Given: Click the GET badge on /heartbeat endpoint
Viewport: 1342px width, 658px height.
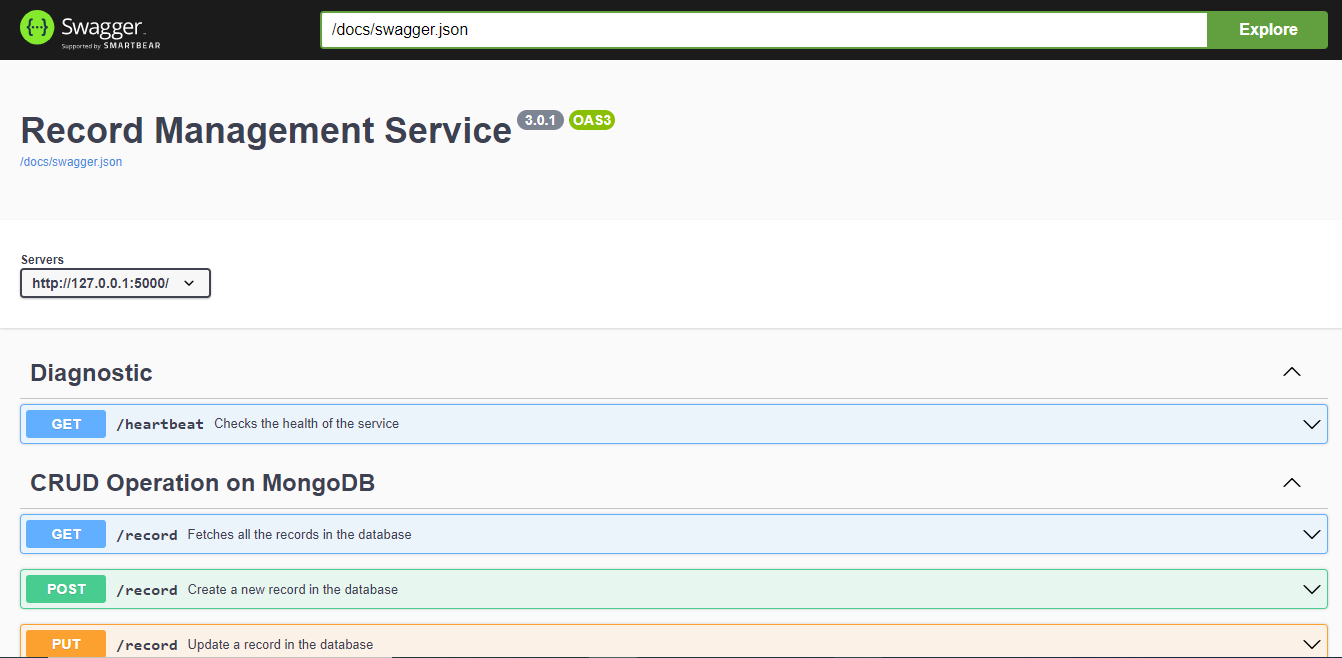Looking at the screenshot, I should coord(65,423).
